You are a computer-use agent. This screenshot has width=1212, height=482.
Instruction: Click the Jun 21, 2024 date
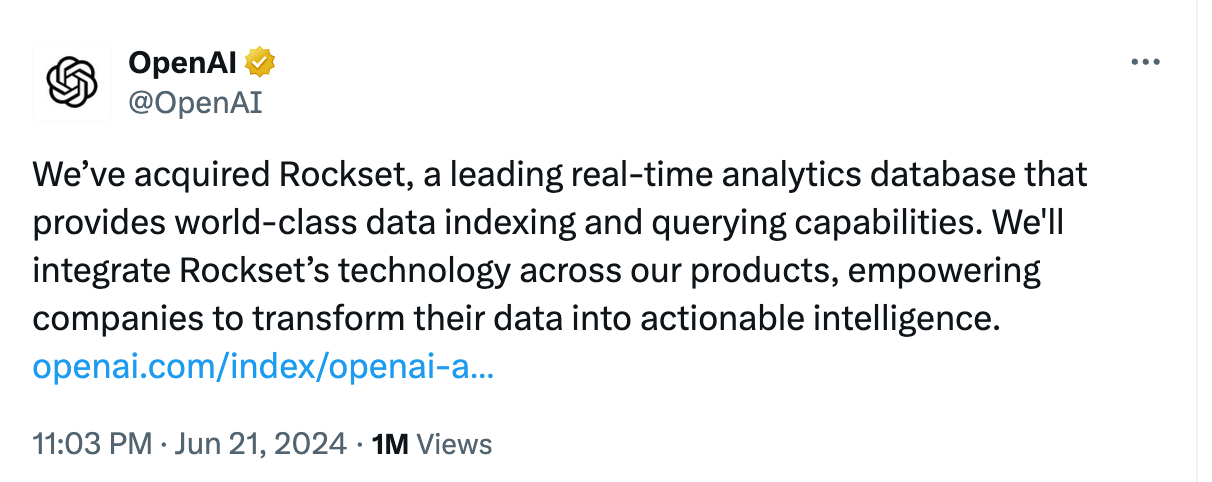click(x=262, y=443)
